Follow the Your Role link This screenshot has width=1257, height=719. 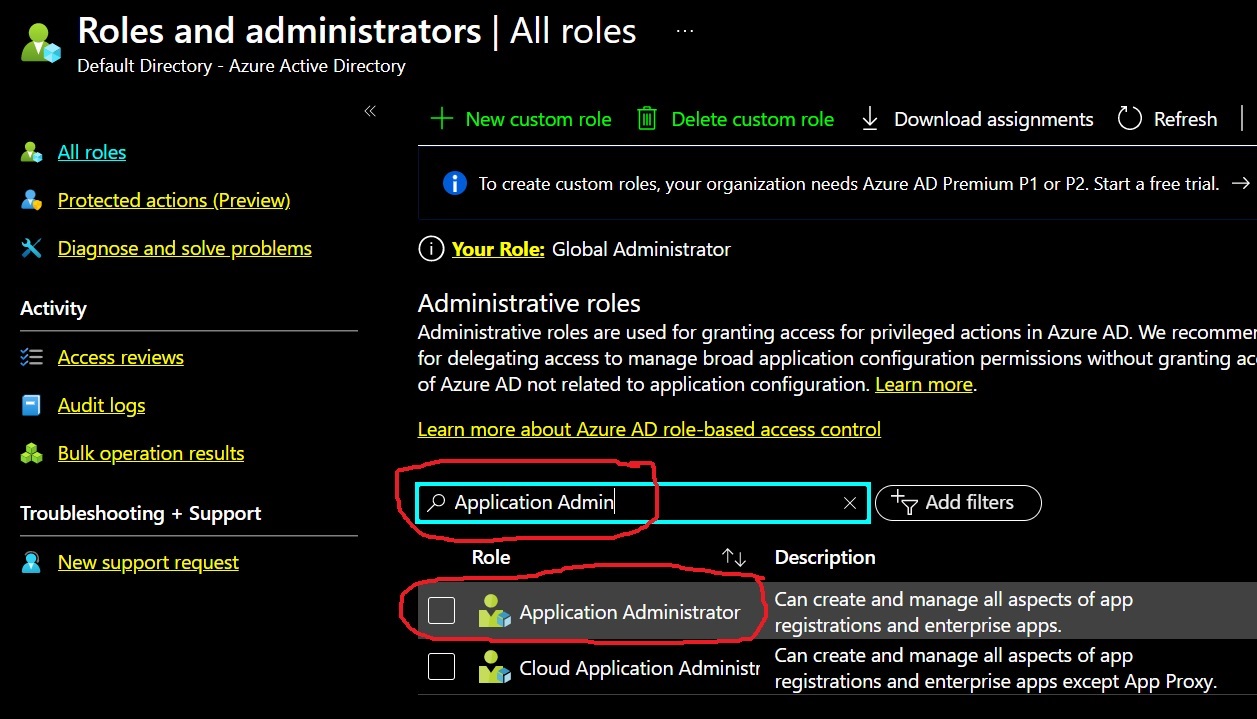click(x=498, y=249)
